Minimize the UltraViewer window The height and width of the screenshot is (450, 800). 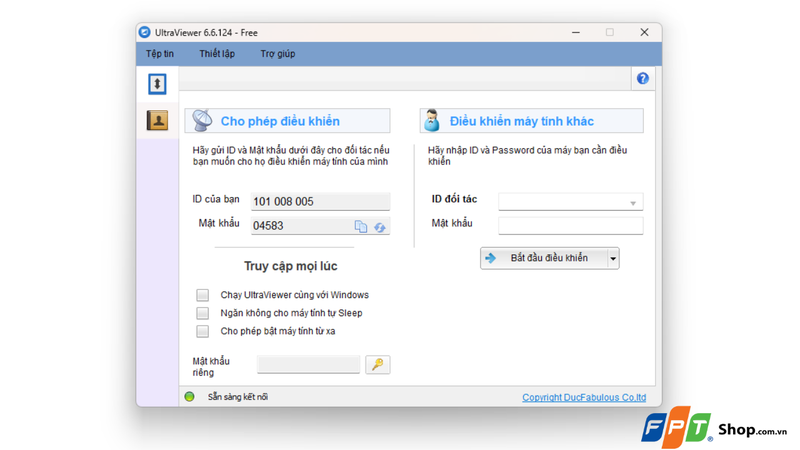click(x=576, y=32)
